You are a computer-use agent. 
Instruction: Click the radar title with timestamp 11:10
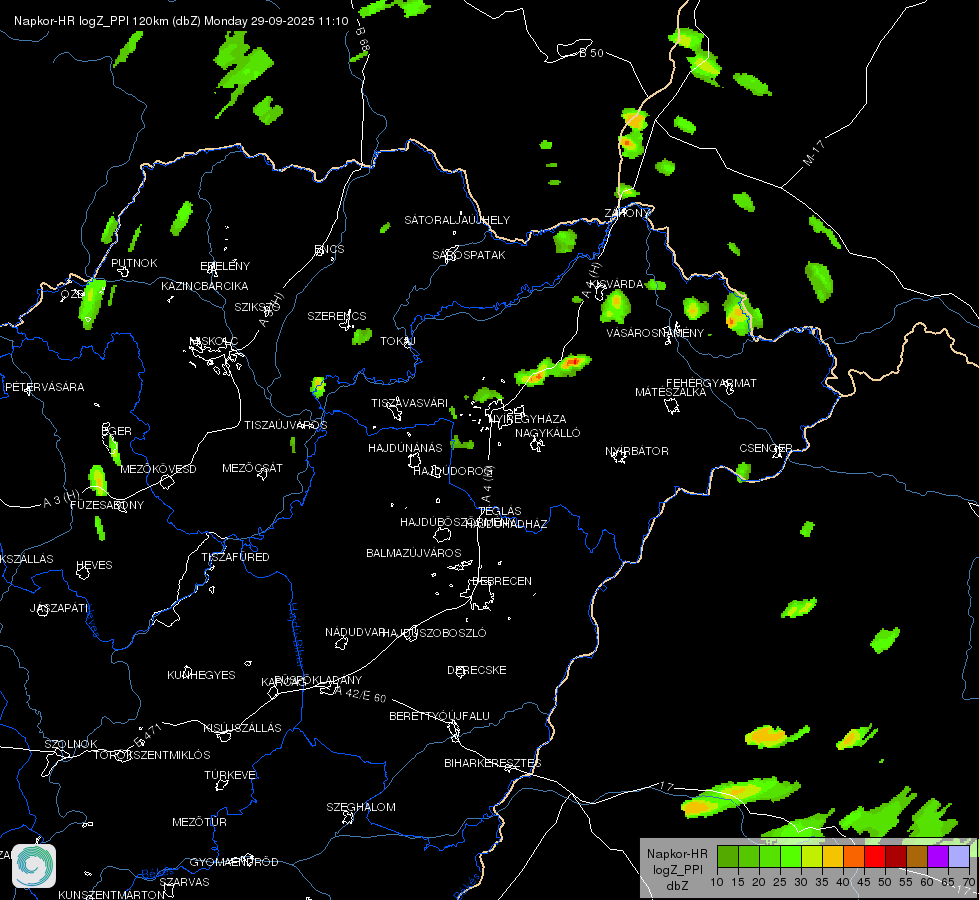181,21
